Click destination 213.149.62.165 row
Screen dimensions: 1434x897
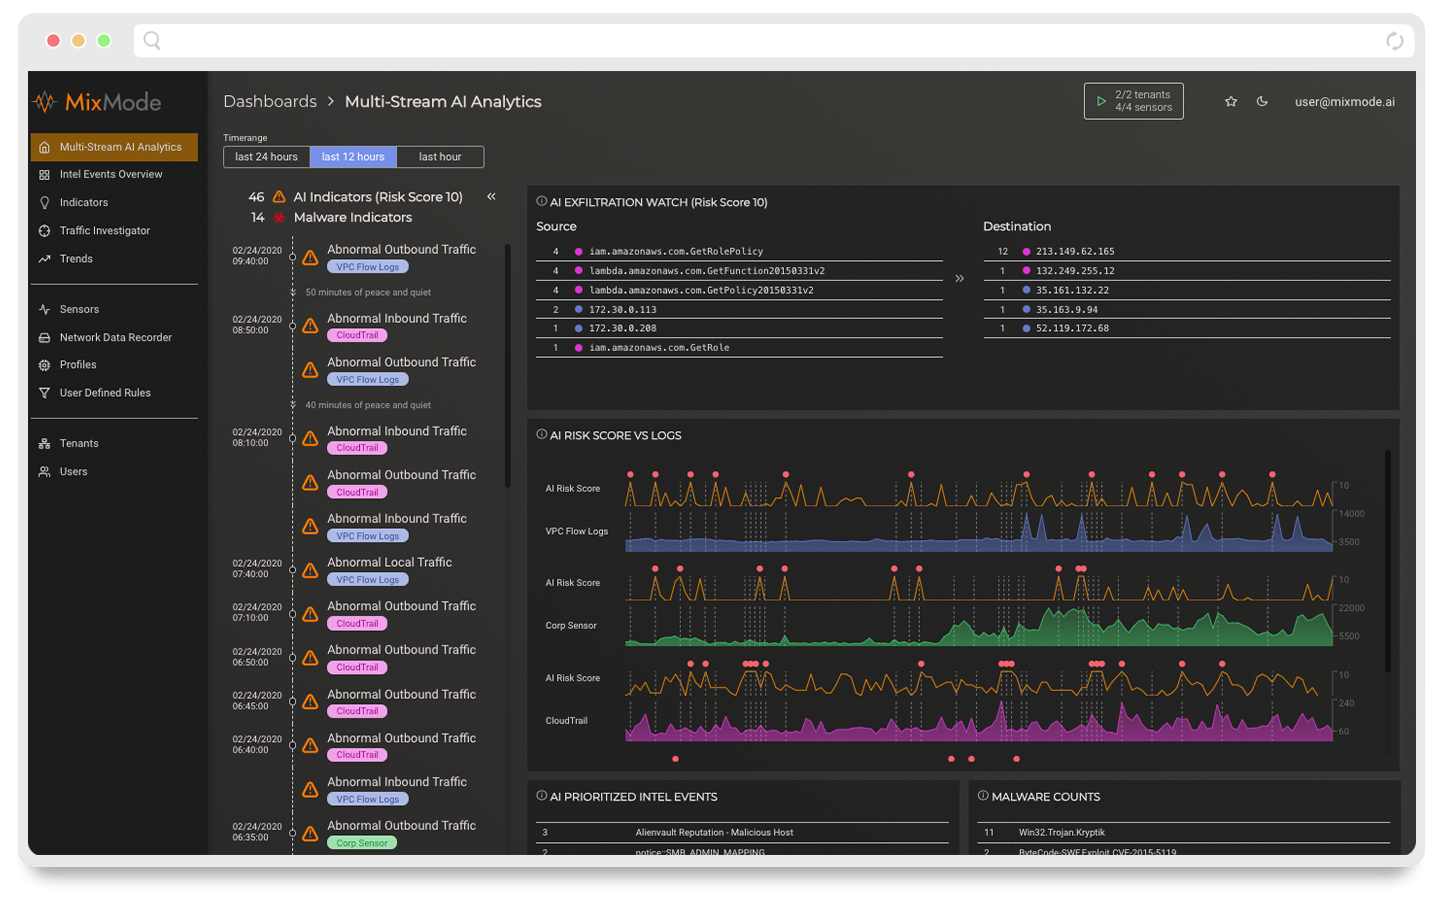coord(1187,252)
